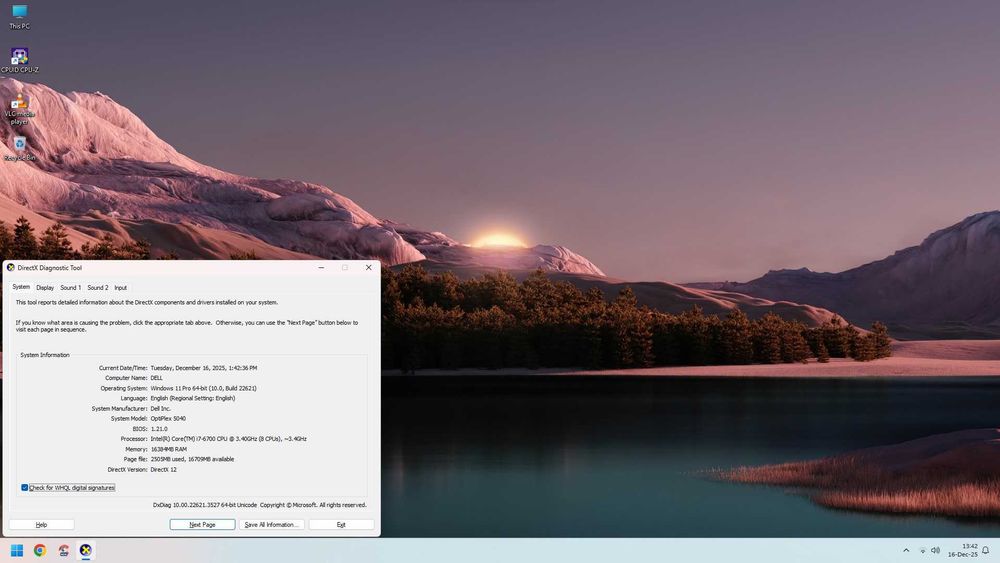Click the Next Page button
Screen dimensions: 1000x563
(202, 525)
